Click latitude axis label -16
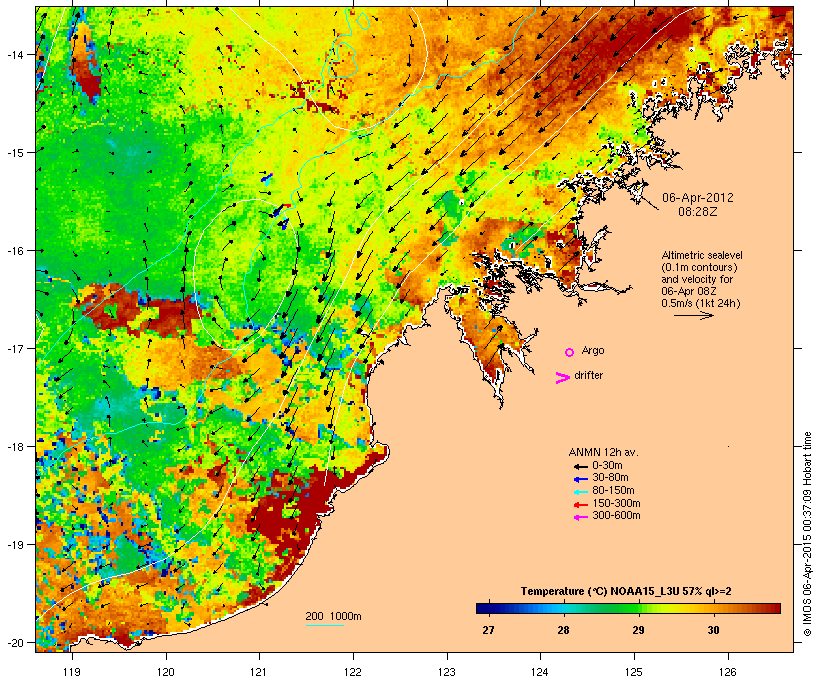 point(14,251)
